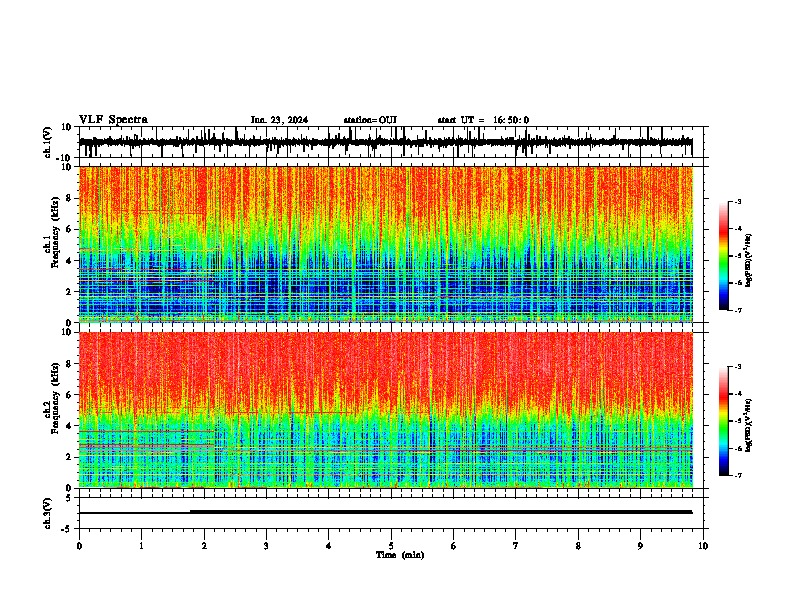Screen dimensions: 792x612
Task: Click the ch.3 black voltage trace
Action: pos(385,512)
